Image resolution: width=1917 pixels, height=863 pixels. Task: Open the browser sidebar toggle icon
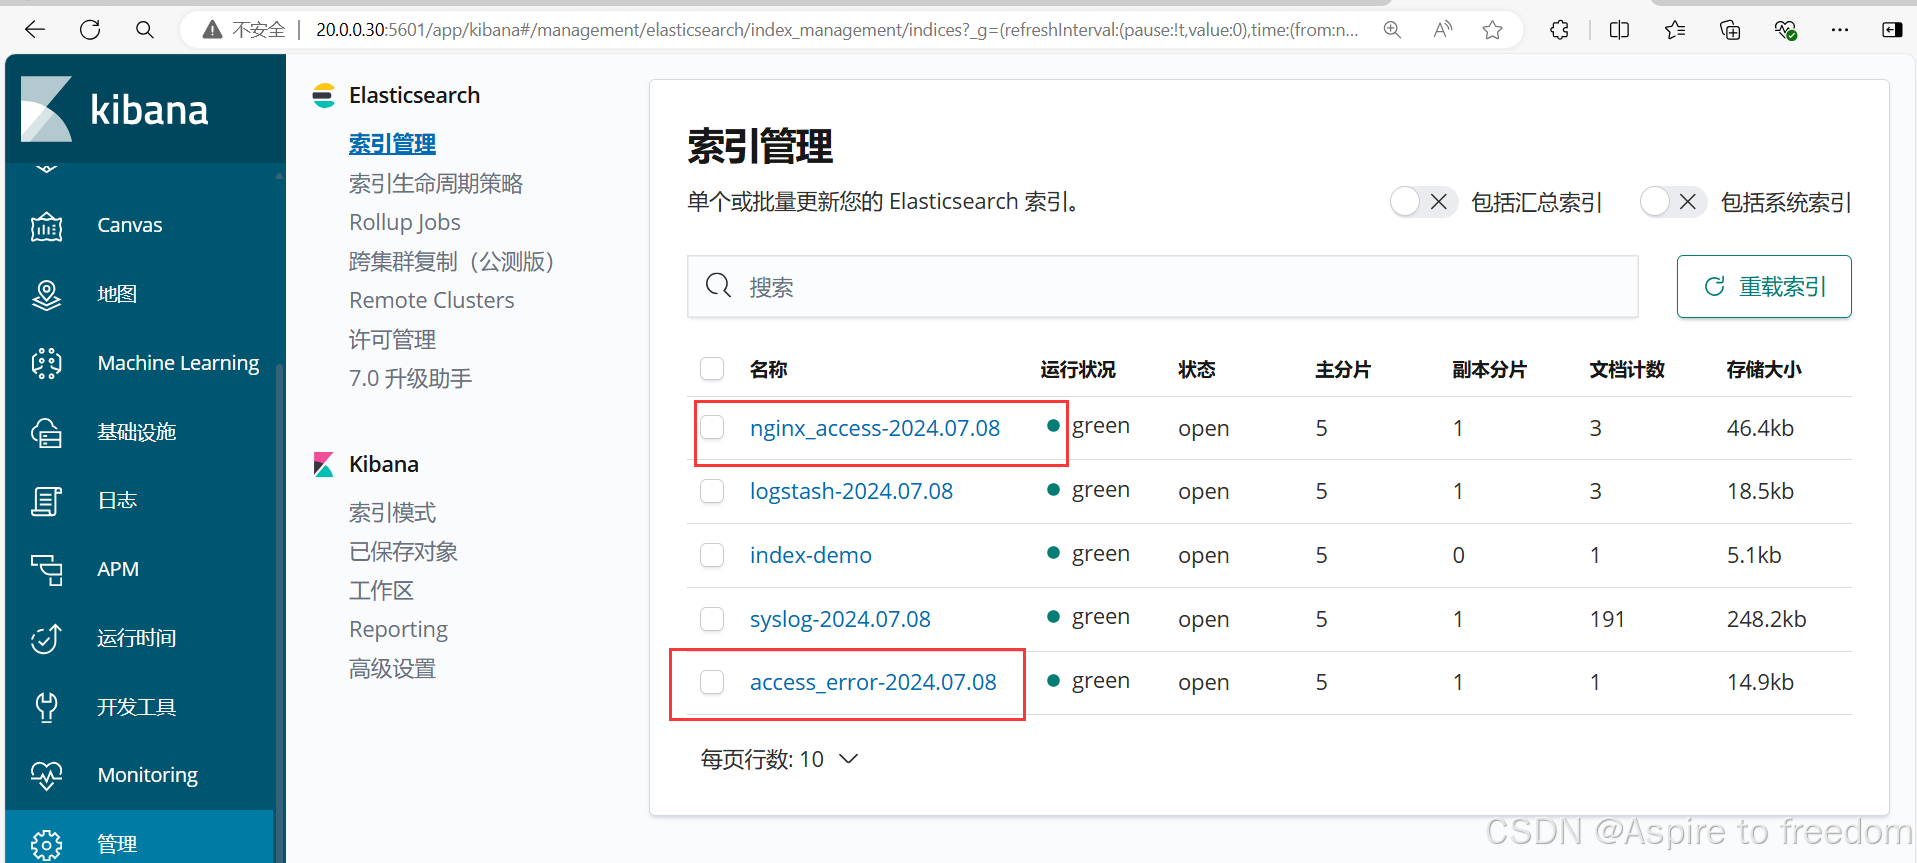point(1892,30)
